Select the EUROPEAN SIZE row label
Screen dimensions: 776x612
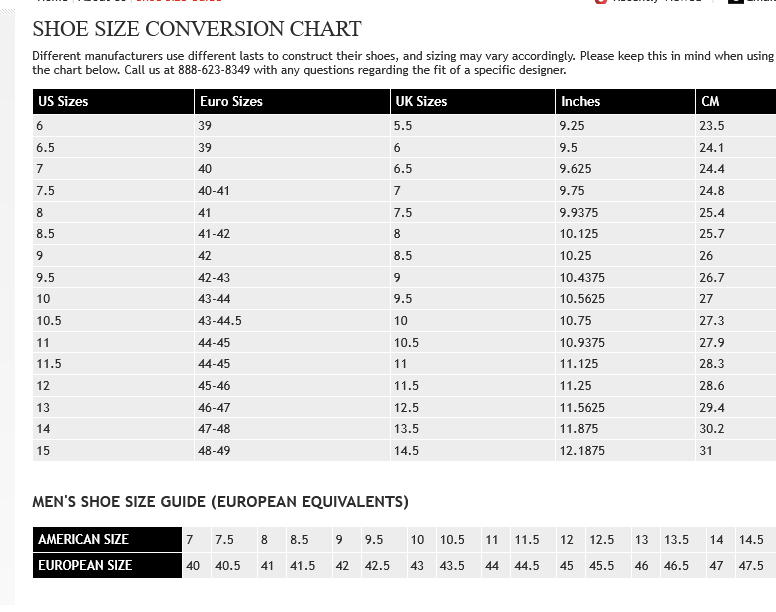point(107,565)
